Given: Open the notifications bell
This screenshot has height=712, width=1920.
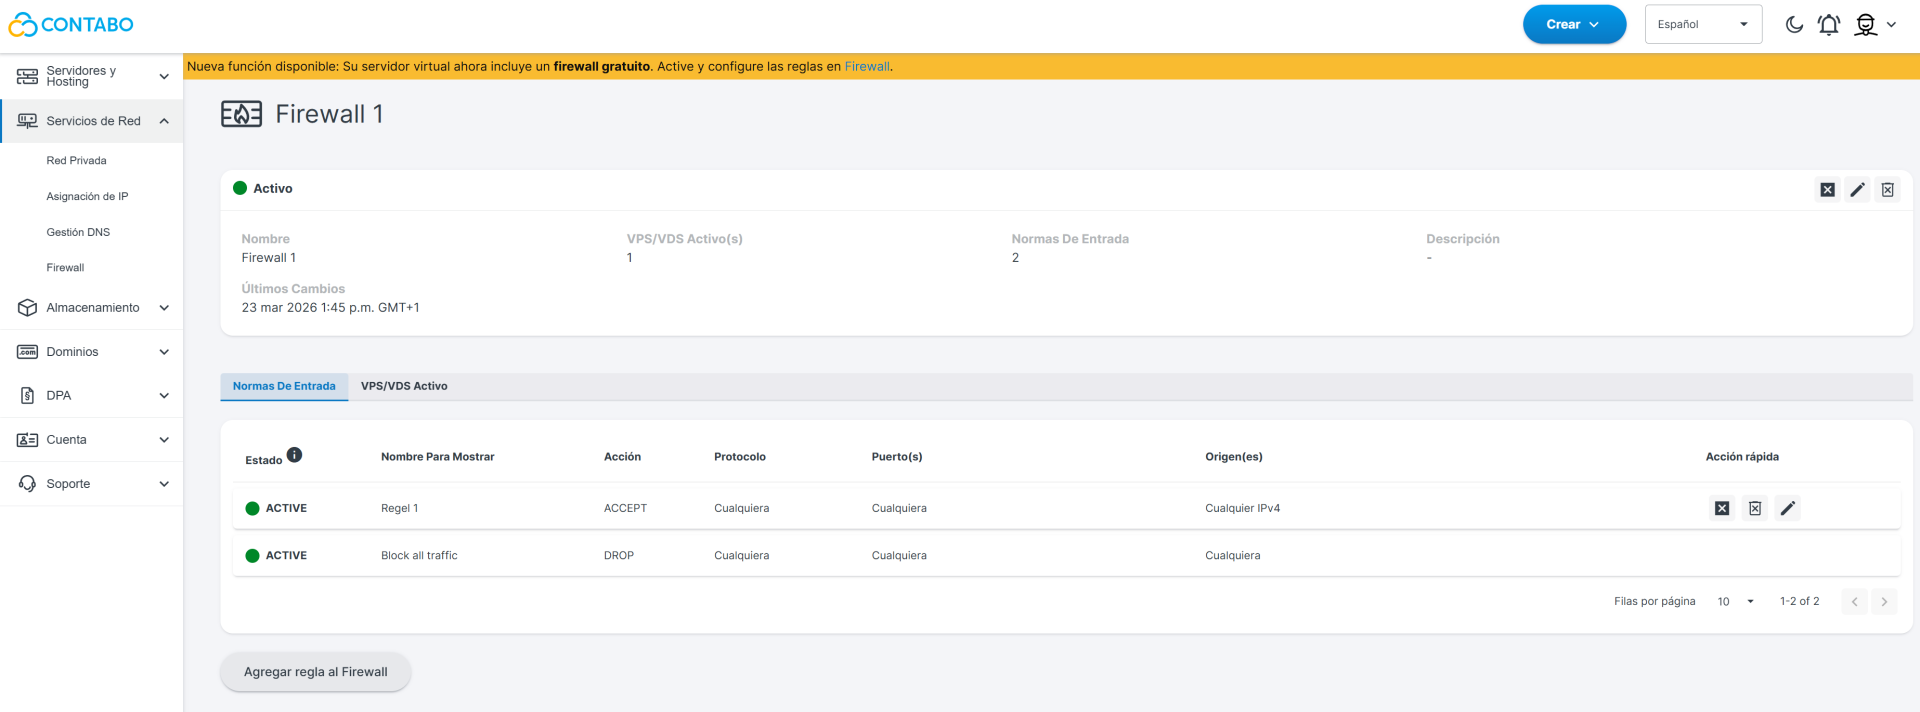Looking at the screenshot, I should pos(1828,25).
